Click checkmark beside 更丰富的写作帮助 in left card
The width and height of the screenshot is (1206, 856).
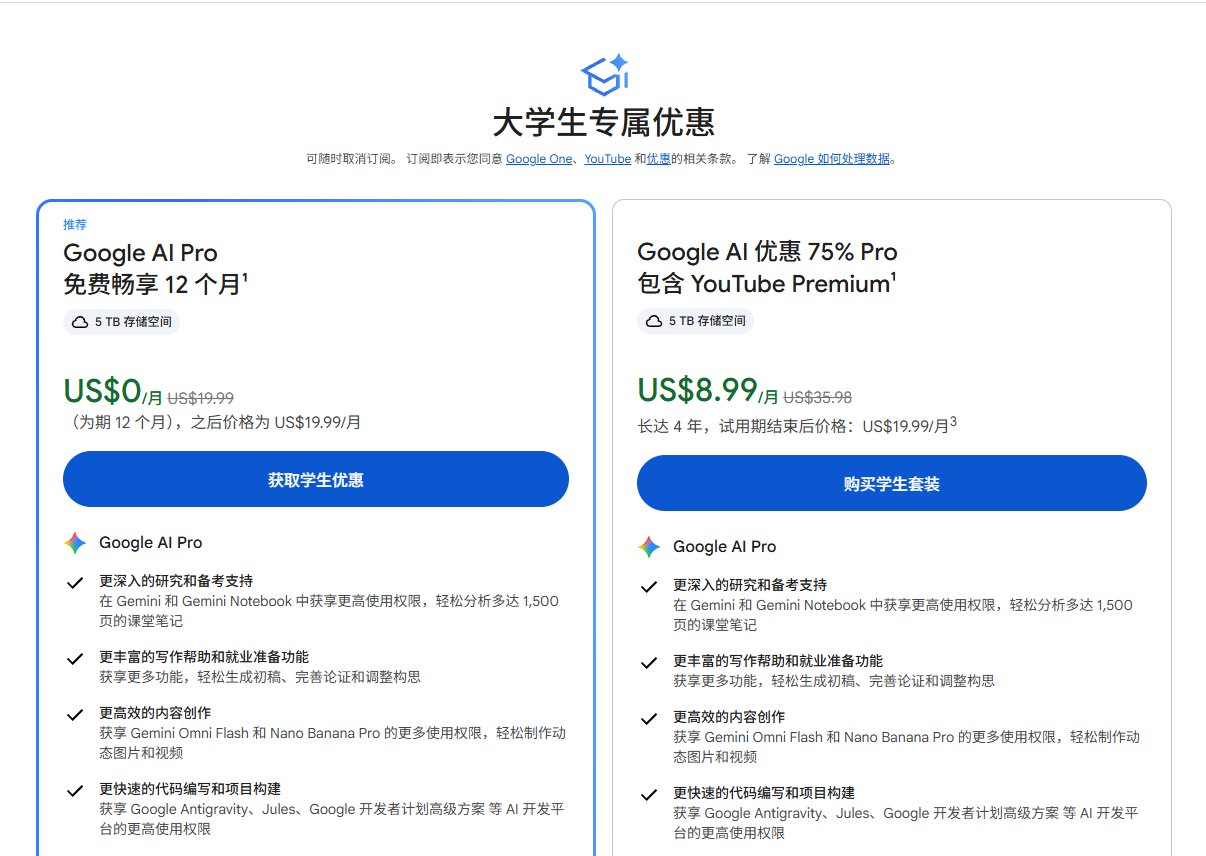coord(74,658)
